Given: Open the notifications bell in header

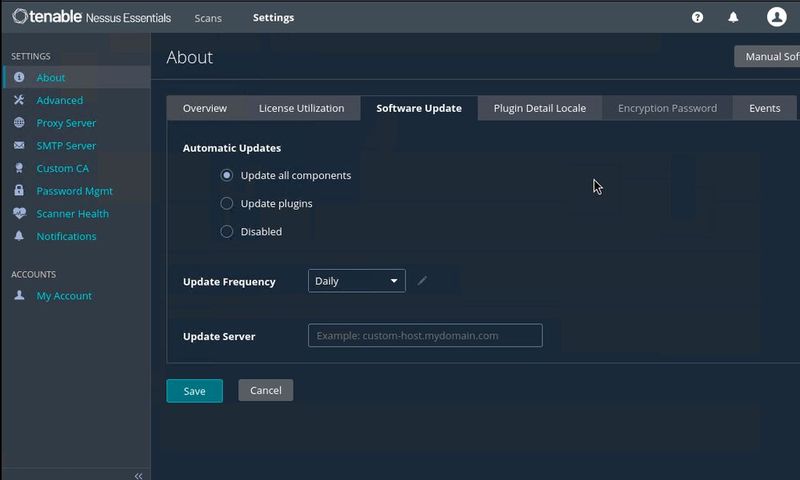Looking at the screenshot, I should pos(733,17).
